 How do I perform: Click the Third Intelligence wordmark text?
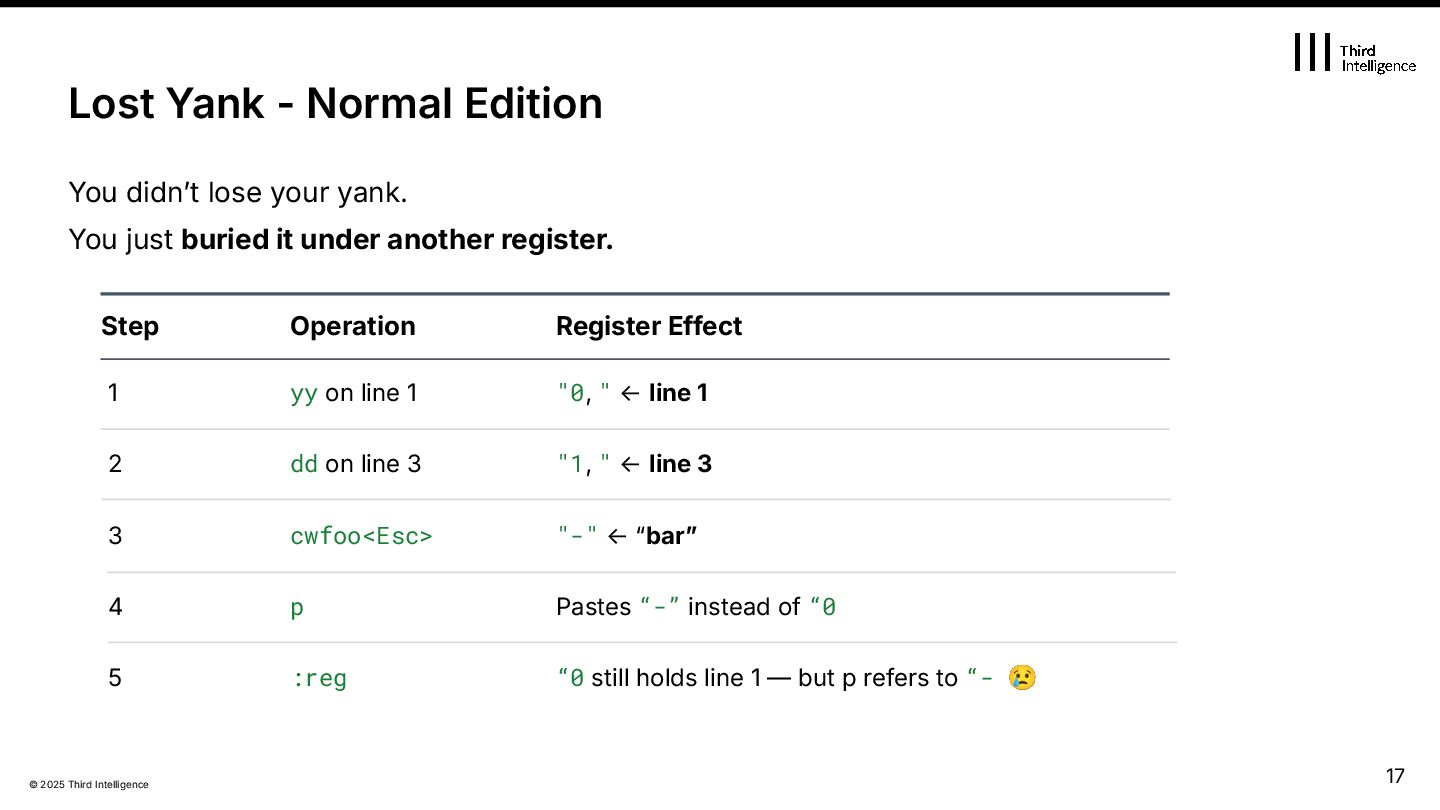(x=1377, y=58)
